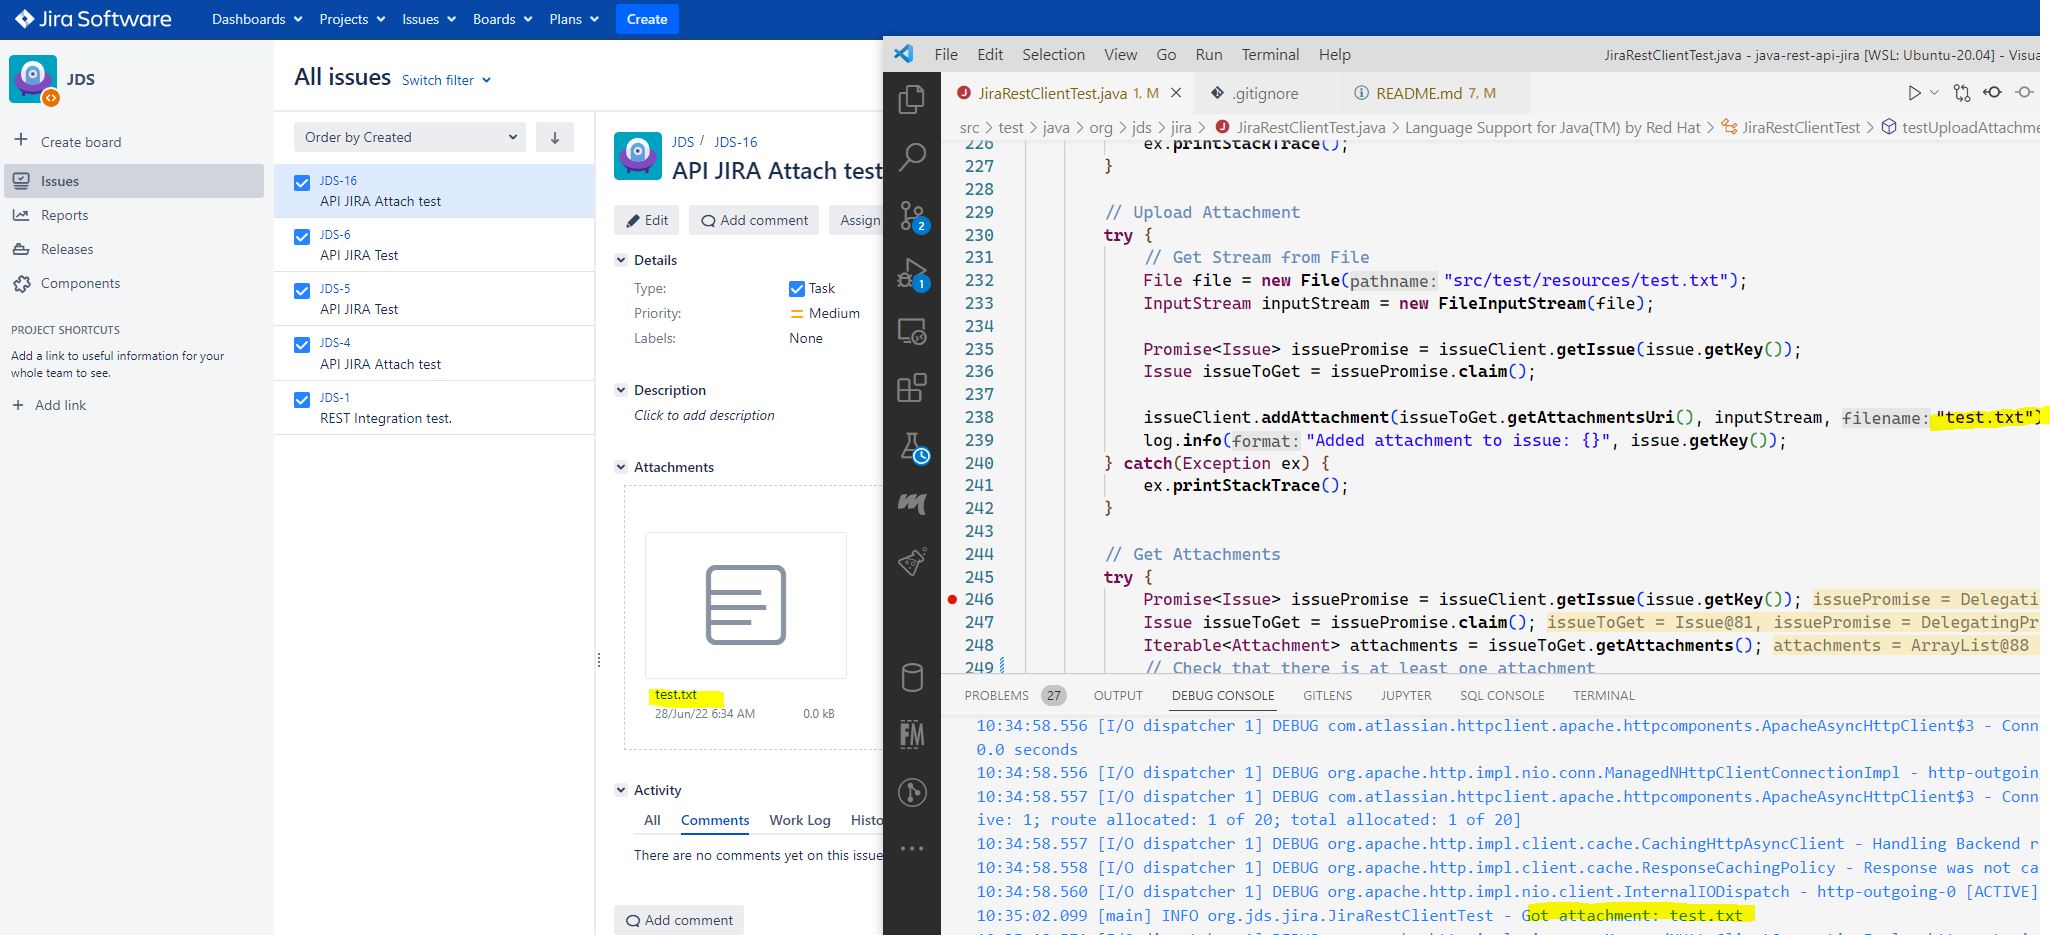Open the VS Code File menu

tap(945, 54)
